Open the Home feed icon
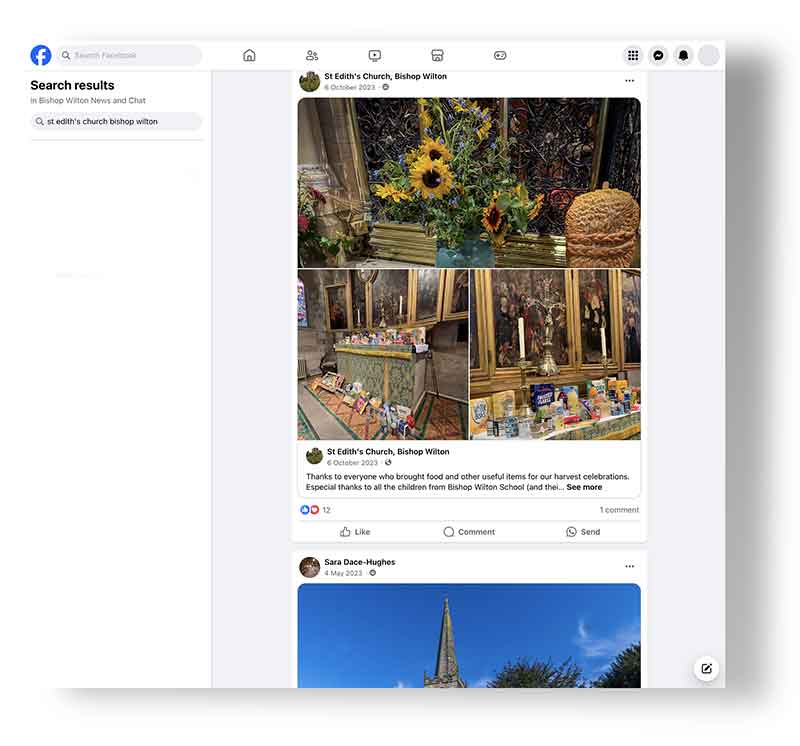The image size is (800, 746). (x=249, y=56)
